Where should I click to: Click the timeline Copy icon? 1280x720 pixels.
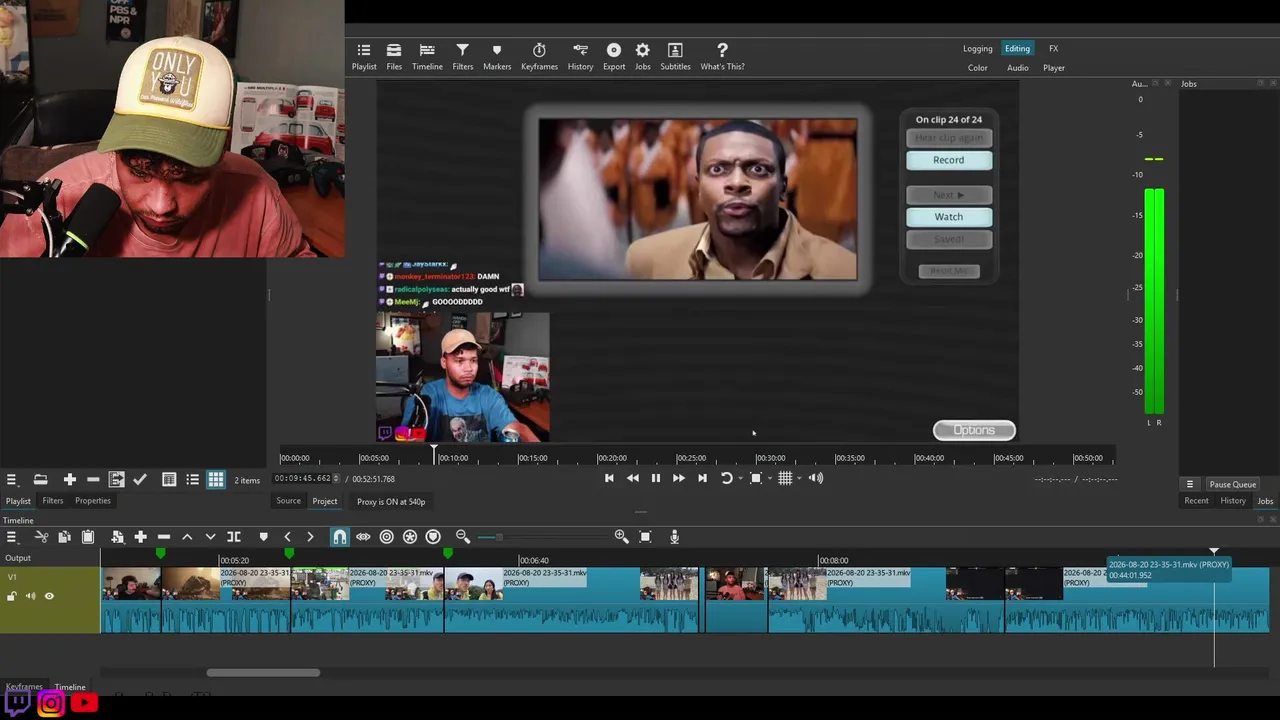pos(64,537)
